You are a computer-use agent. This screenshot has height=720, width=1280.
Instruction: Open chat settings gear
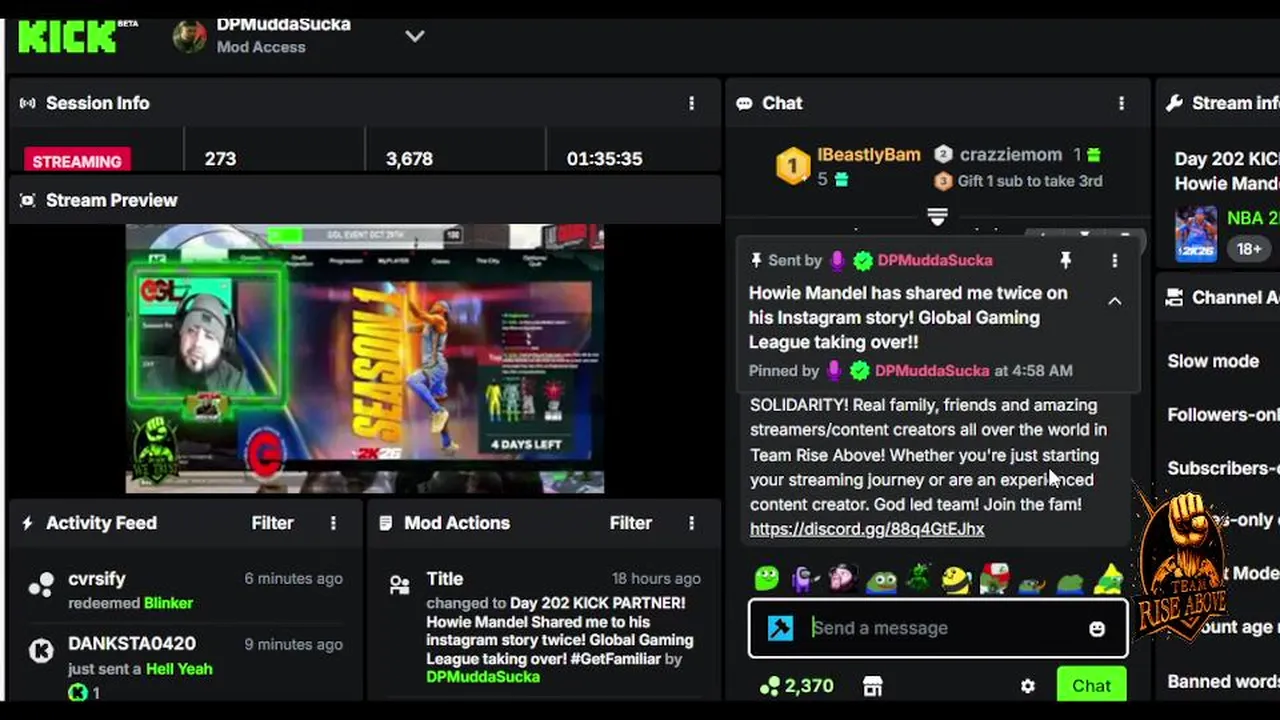tap(1028, 686)
